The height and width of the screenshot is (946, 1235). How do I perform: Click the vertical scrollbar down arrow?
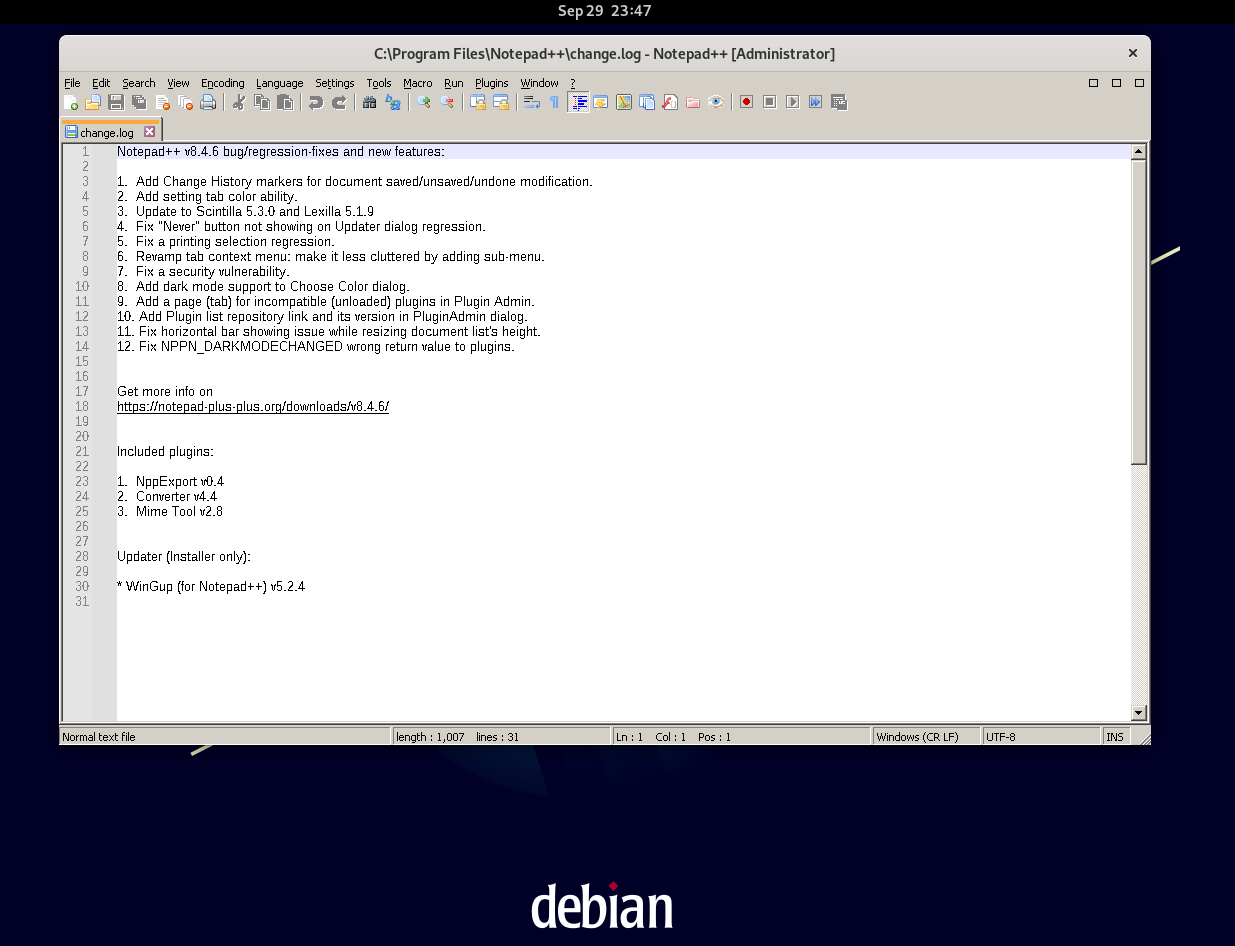(1139, 713)
